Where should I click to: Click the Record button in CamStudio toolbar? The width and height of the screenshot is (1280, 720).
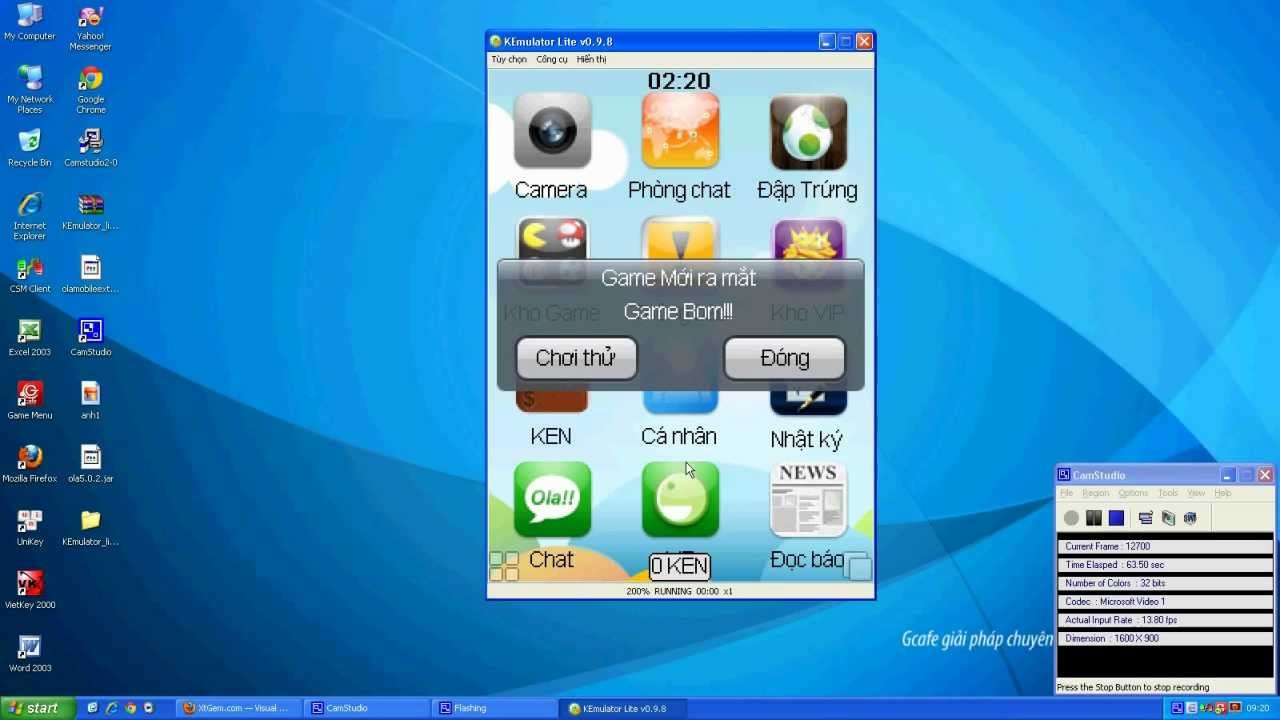tap(1071, 518)
